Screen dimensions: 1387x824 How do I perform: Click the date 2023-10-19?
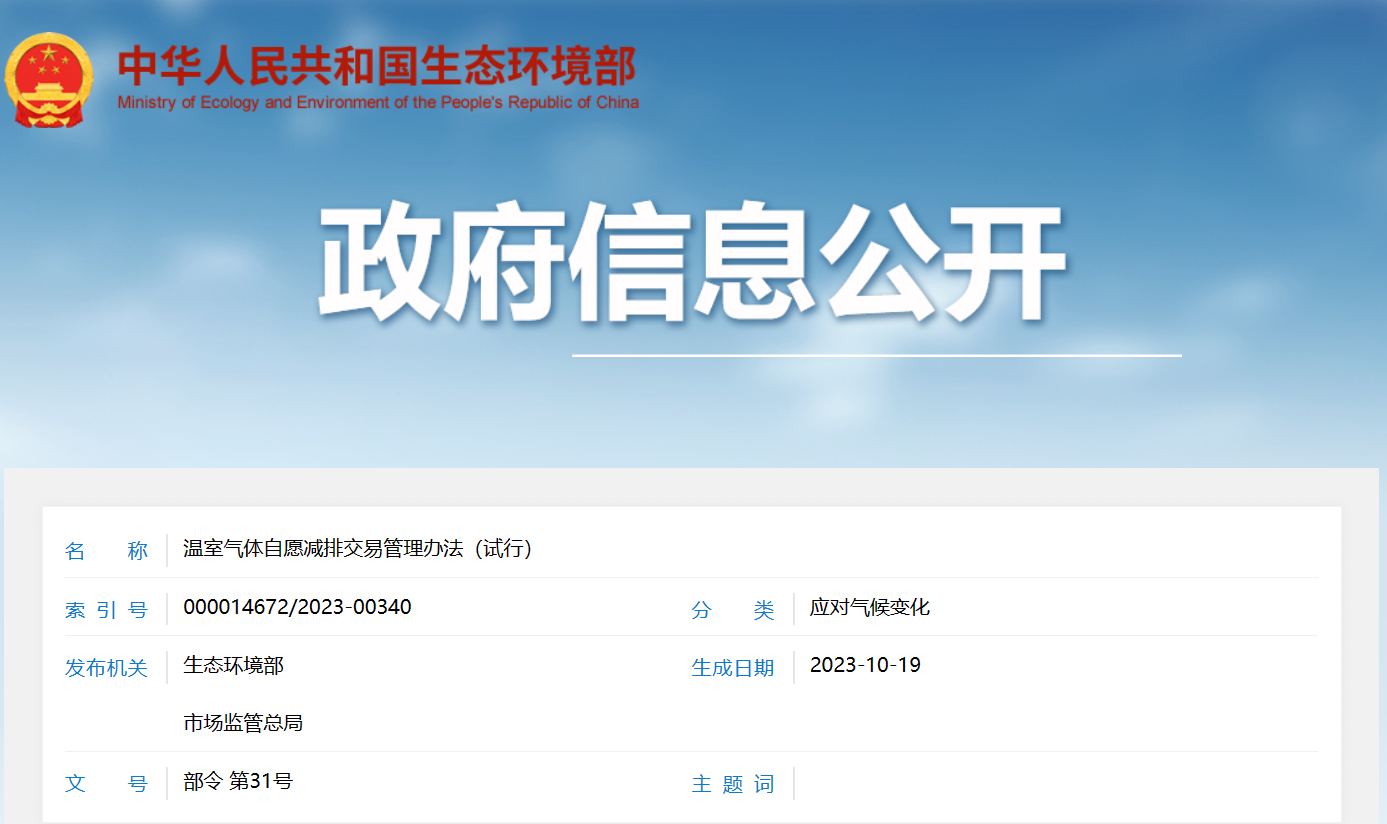point(865,665)
